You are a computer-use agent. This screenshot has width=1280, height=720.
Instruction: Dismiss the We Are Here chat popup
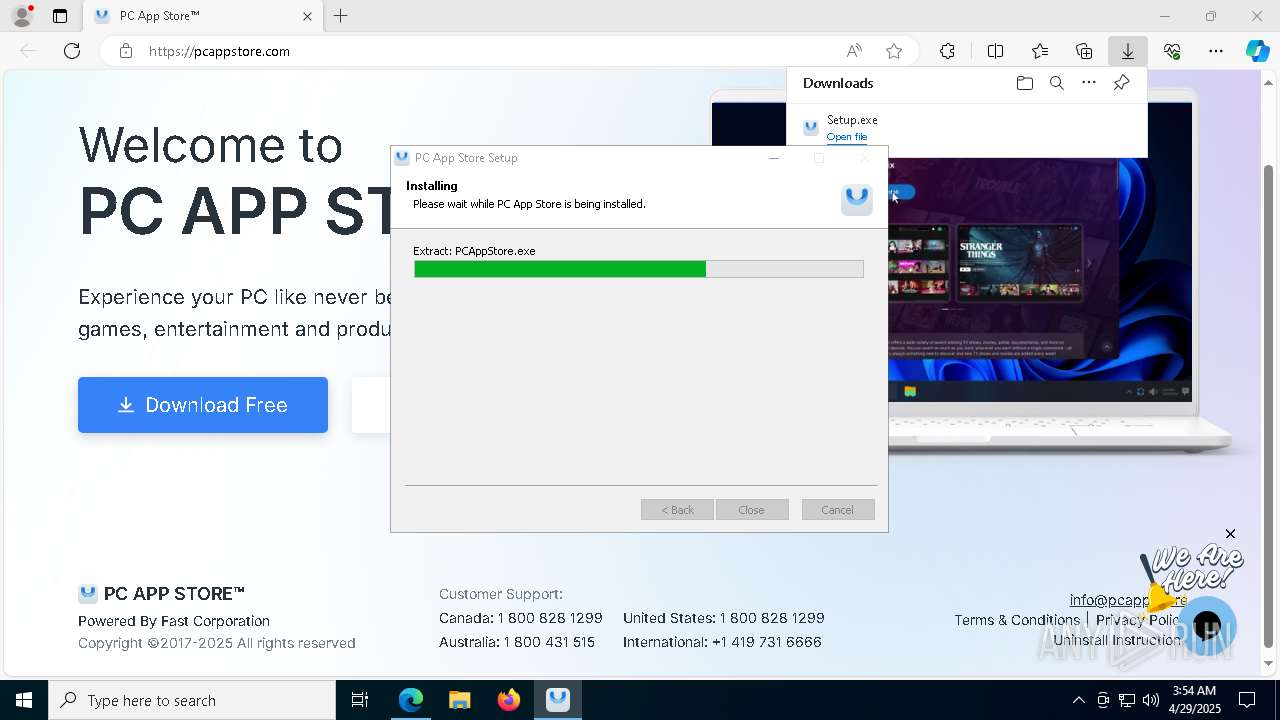(x=1230, y=534)
